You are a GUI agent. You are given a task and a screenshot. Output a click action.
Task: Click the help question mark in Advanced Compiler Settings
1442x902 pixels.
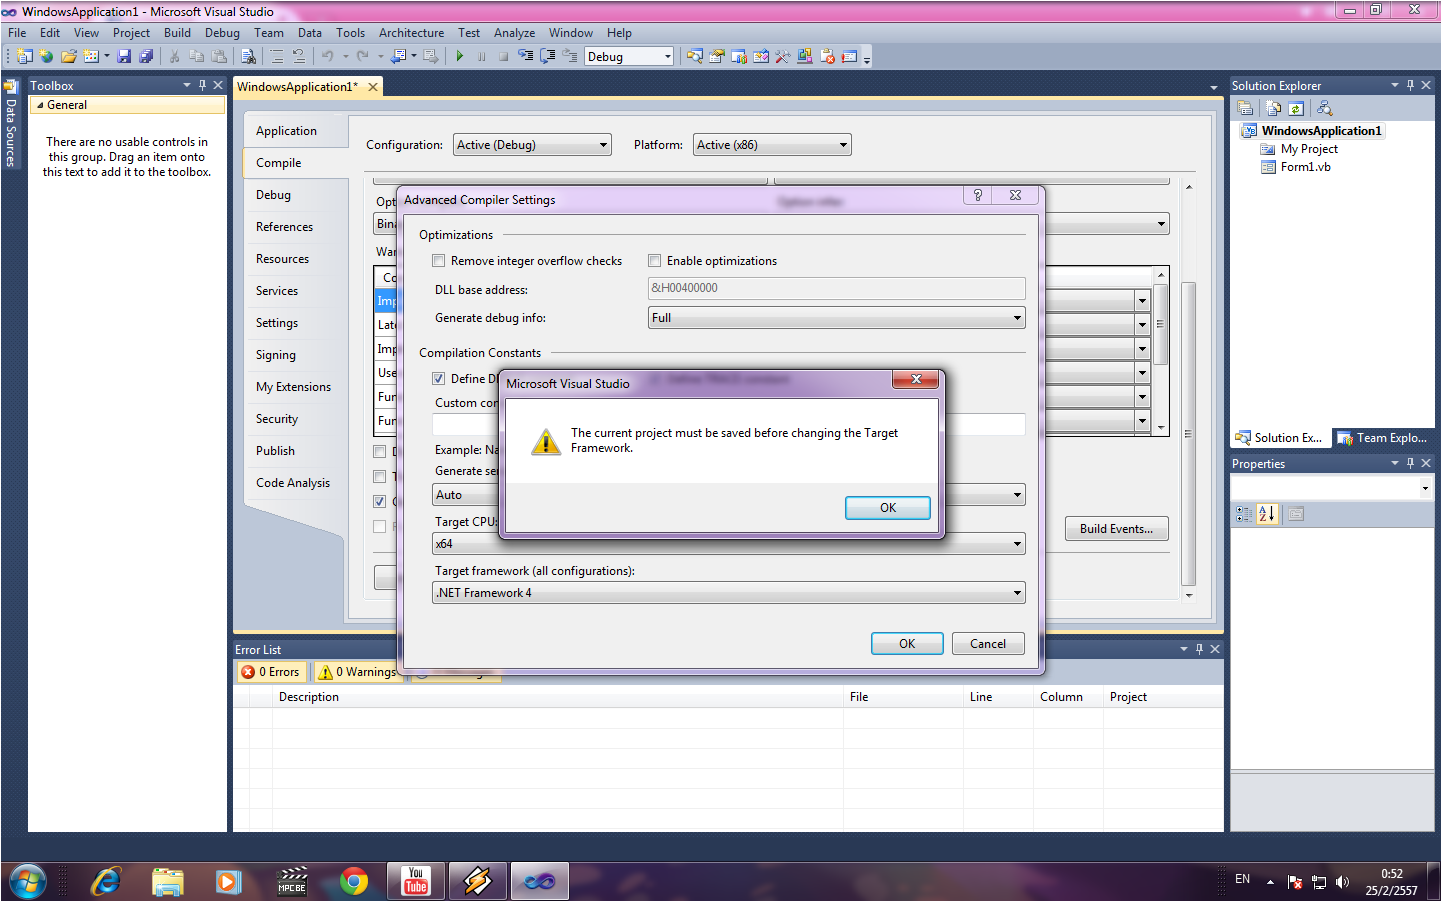pyautogui.click(x=977, y=195)
